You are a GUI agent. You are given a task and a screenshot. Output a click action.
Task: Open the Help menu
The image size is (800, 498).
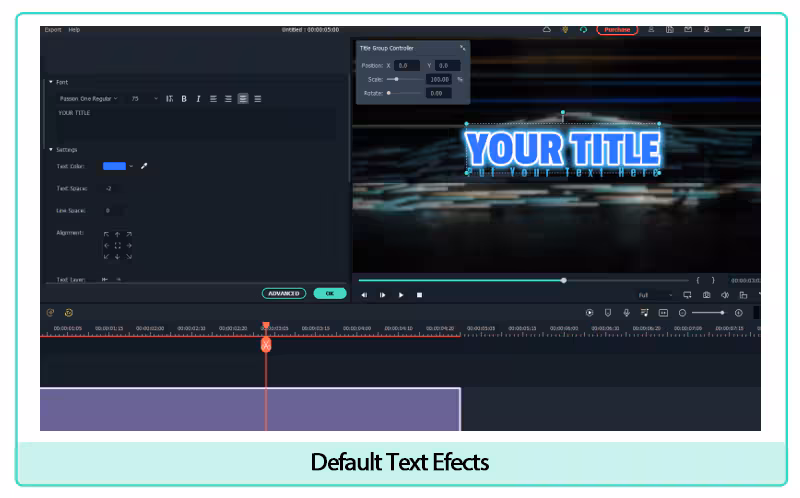click(x=74, y=30)
